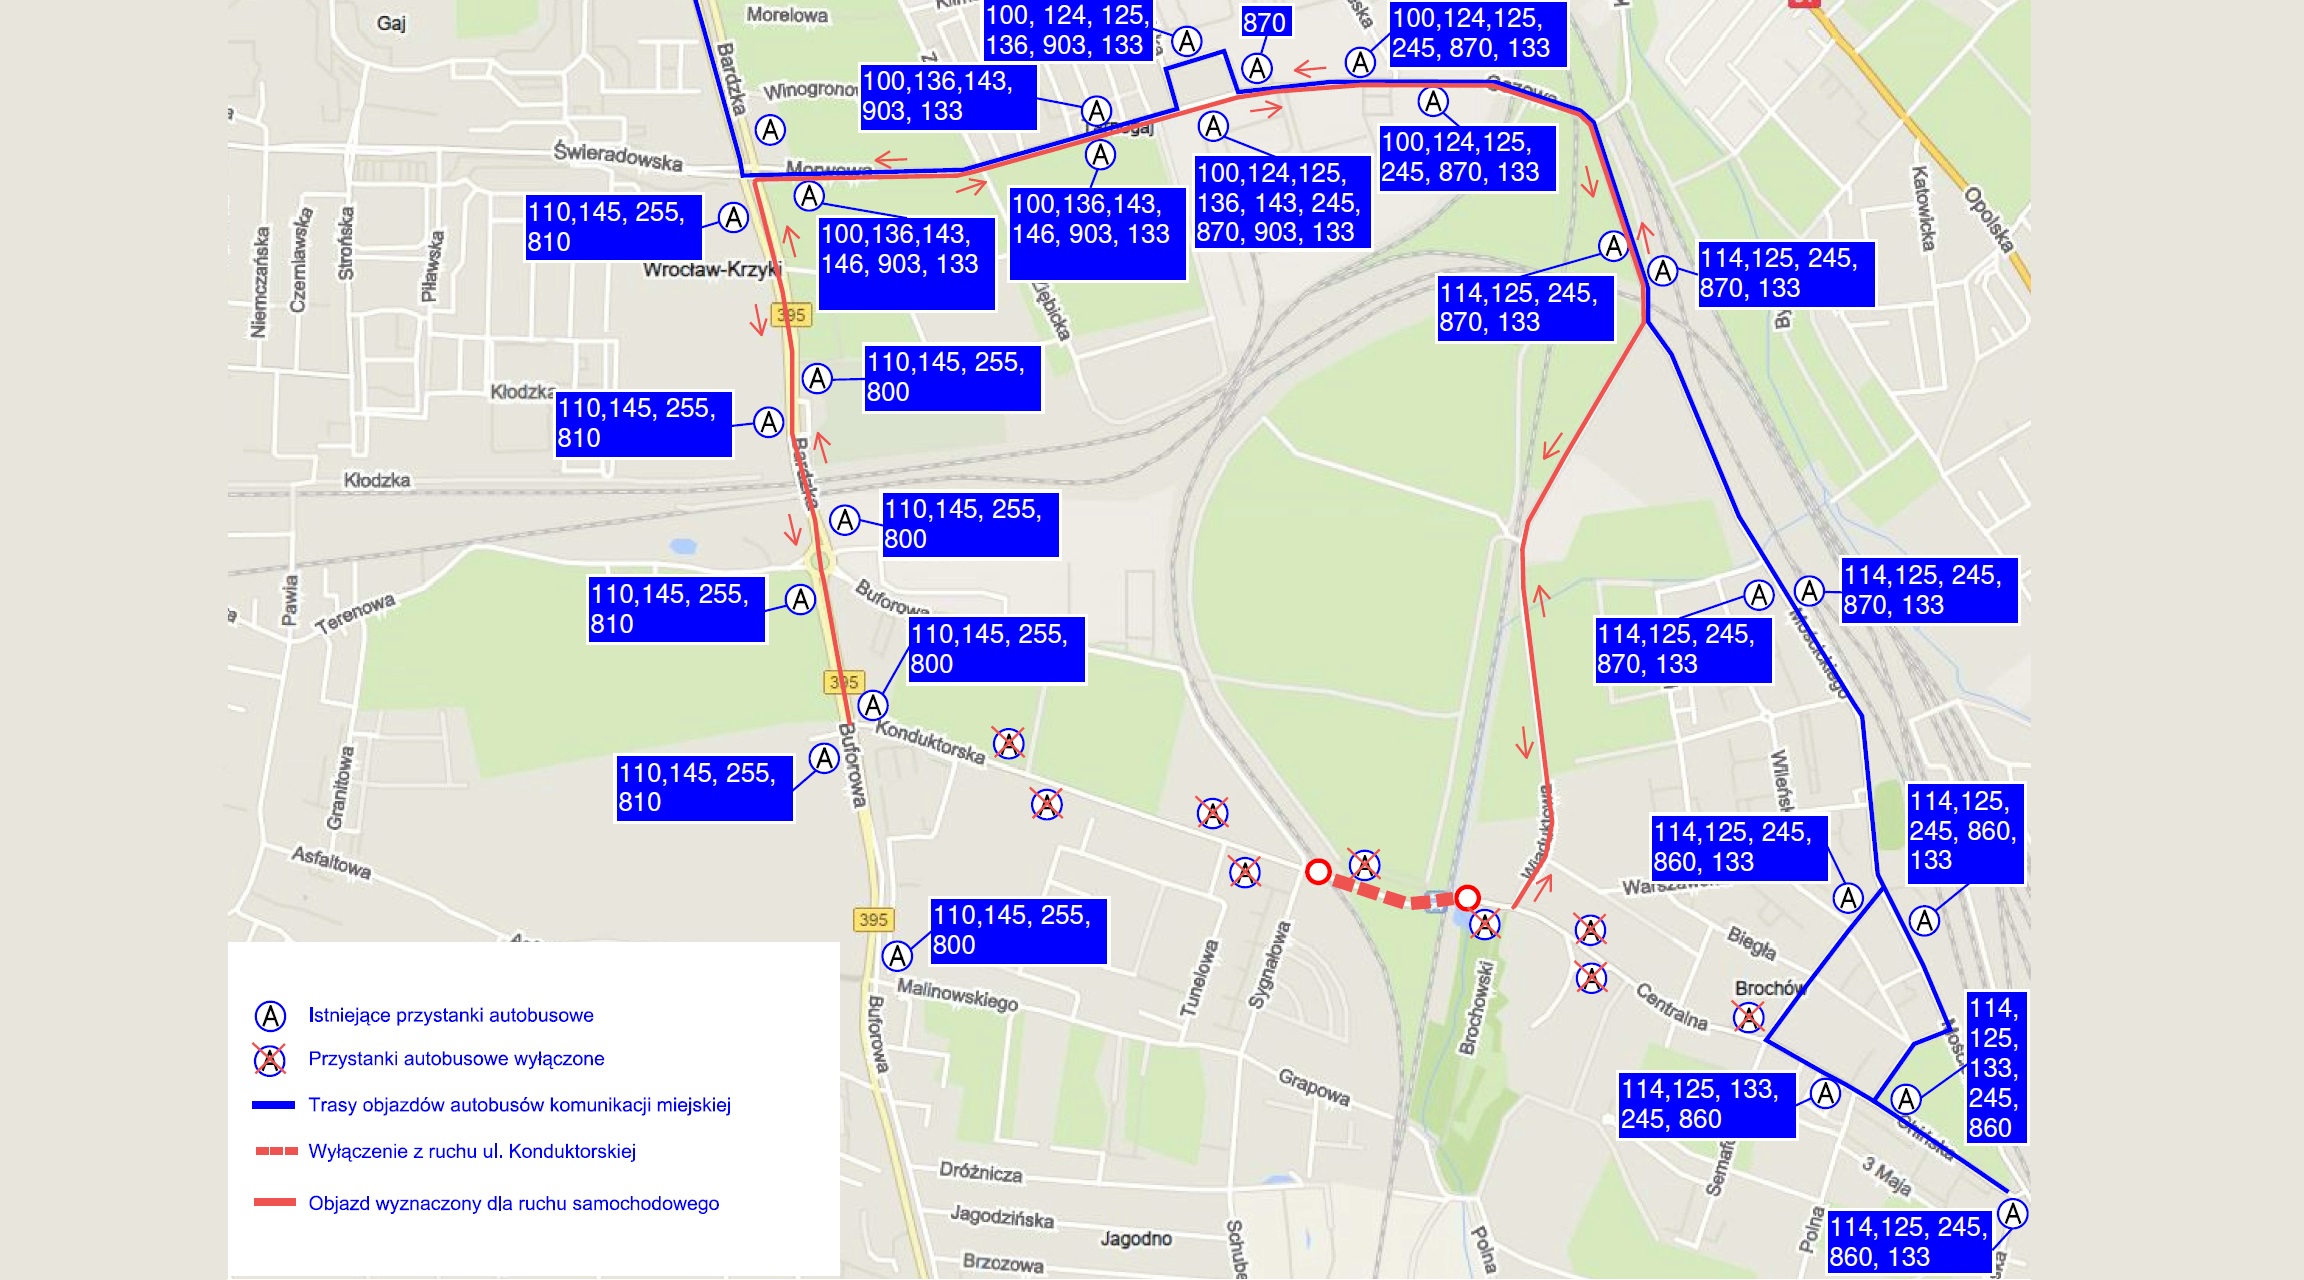Click 'Wyłączenie z ruchu ul. Konduktorskiej'
Screen dimensions: 2304x1280
coord(472,1151)
